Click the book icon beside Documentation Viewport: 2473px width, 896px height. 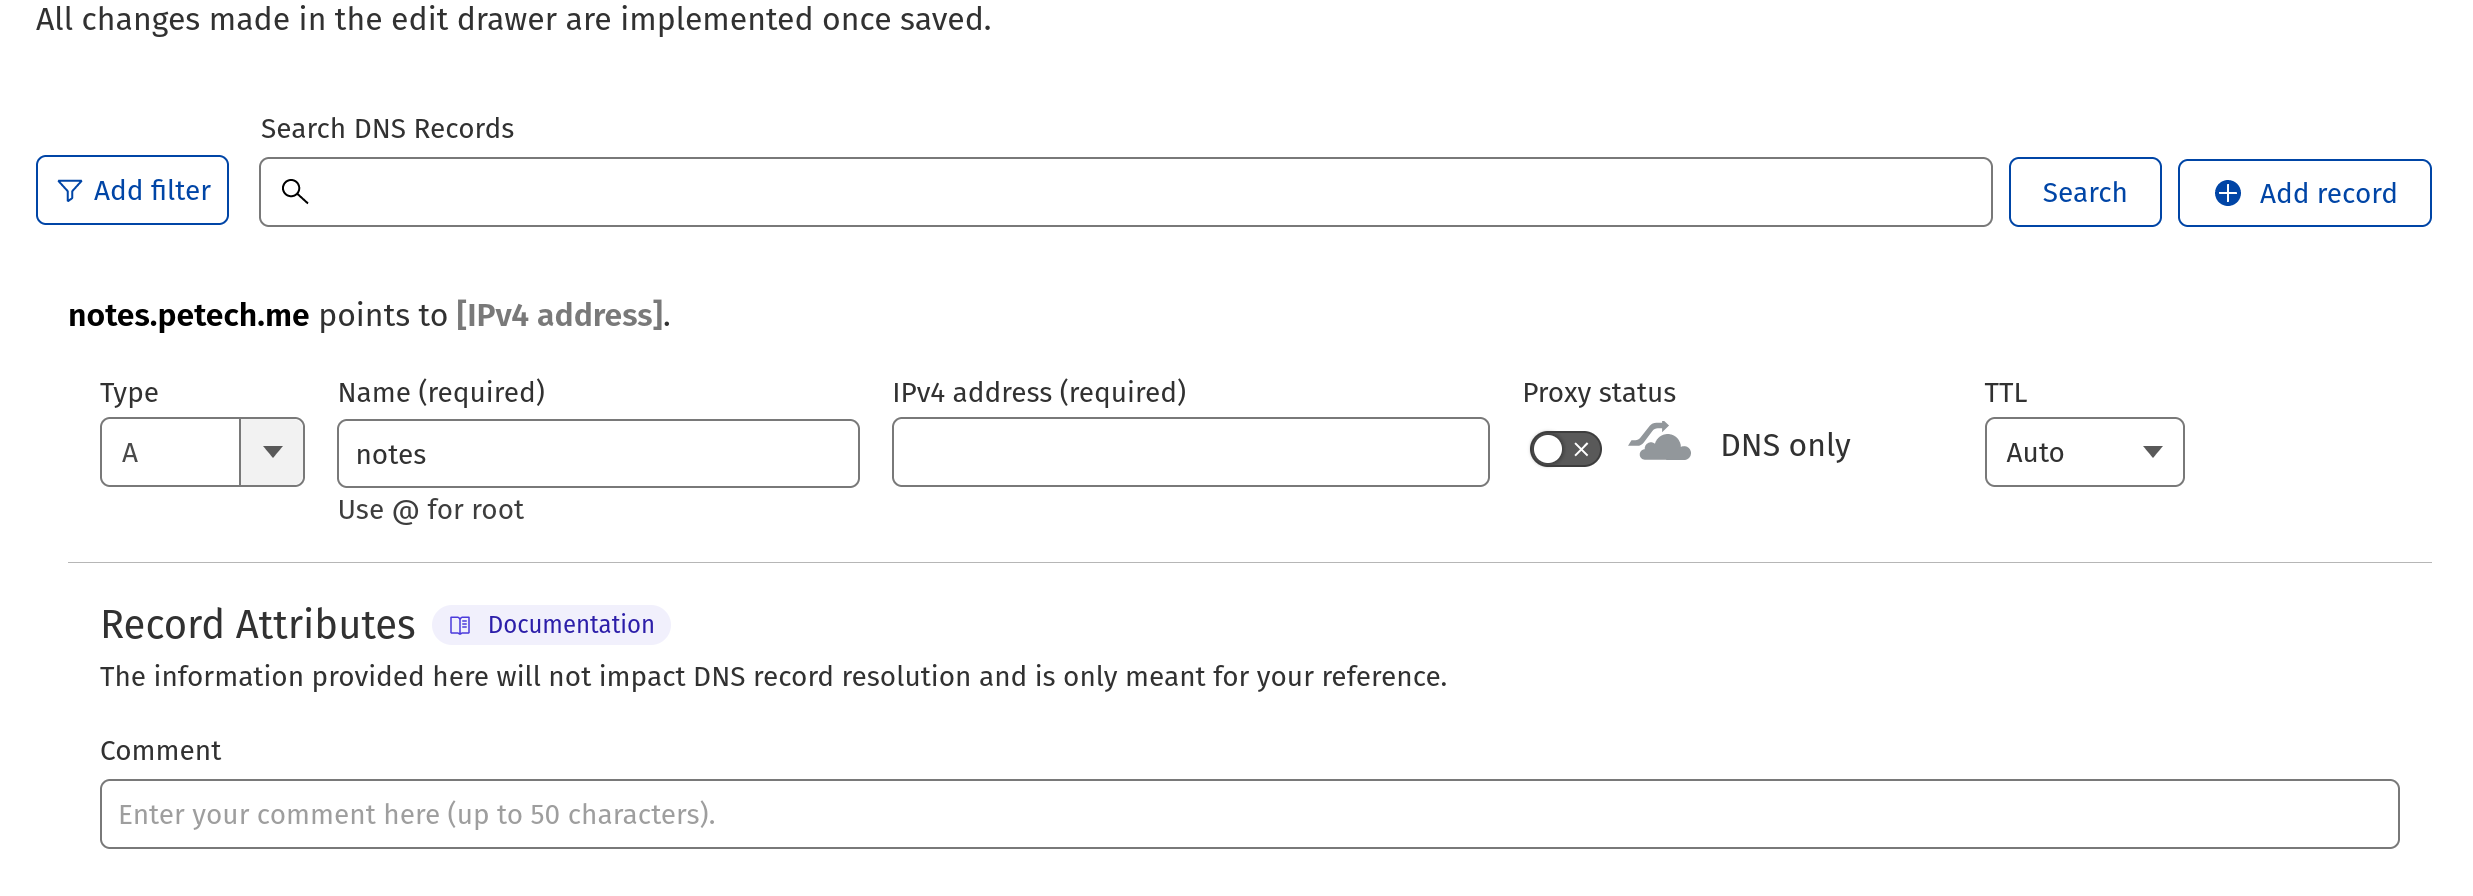point(460,625)
